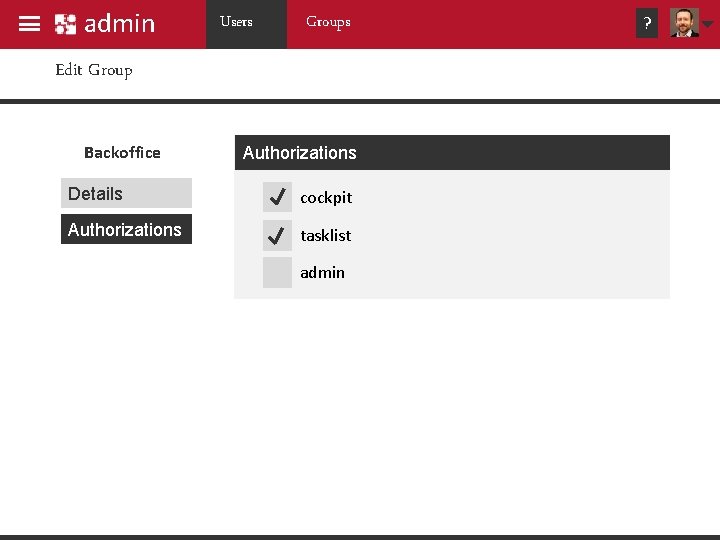Viewport: 720px width, 540px height.
Task: Open the help question mark button
Action: [x=647, y=23]
